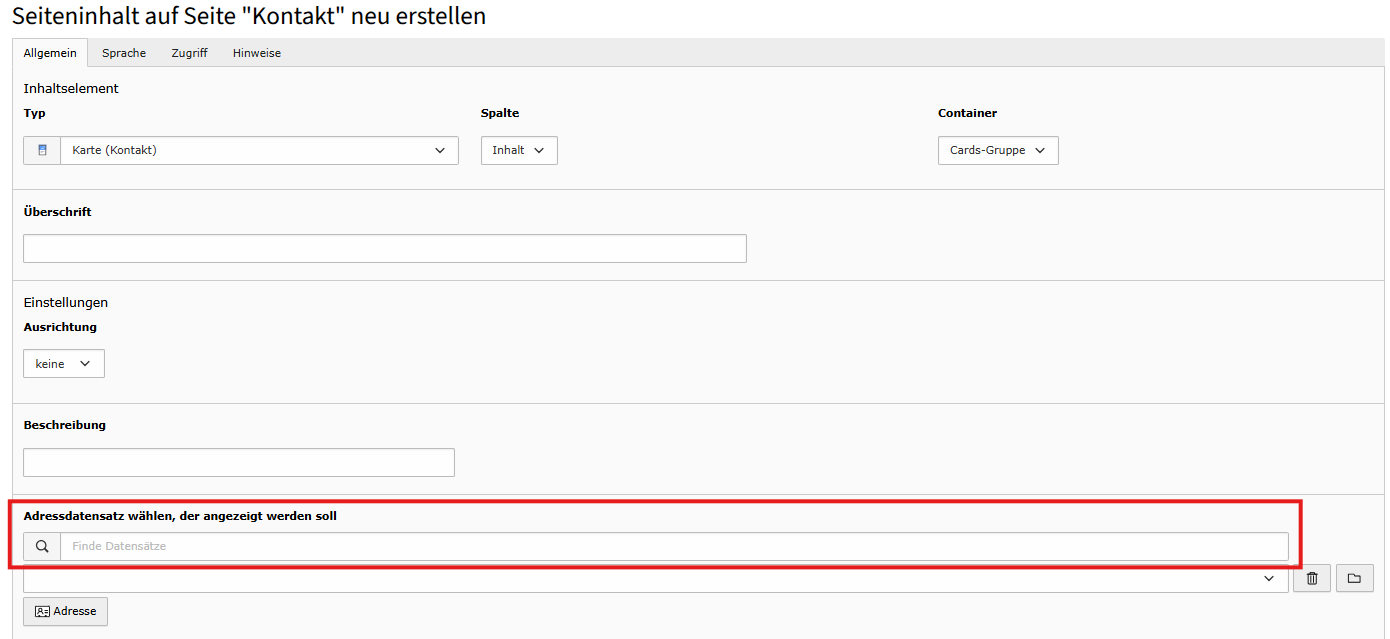Viewport: 1390px width, 639px height.
Task: Click the Finde Datensätze search field
Action: 673,546
